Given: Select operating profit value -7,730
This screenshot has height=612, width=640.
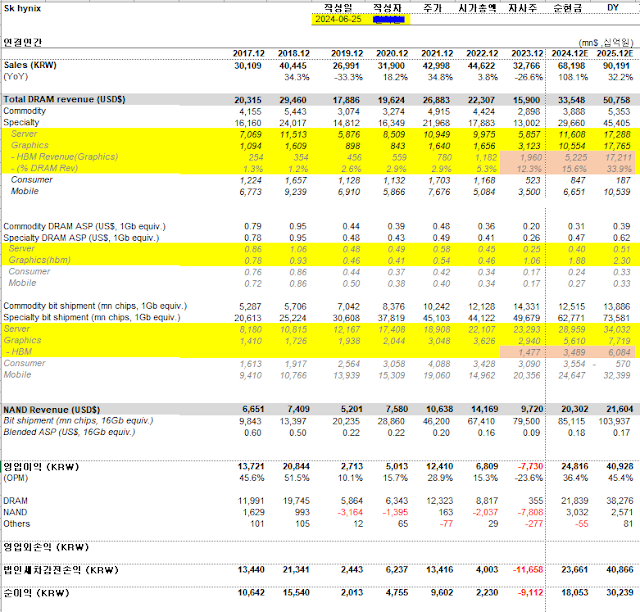Looking at the screenshot, I should [530, 466].
